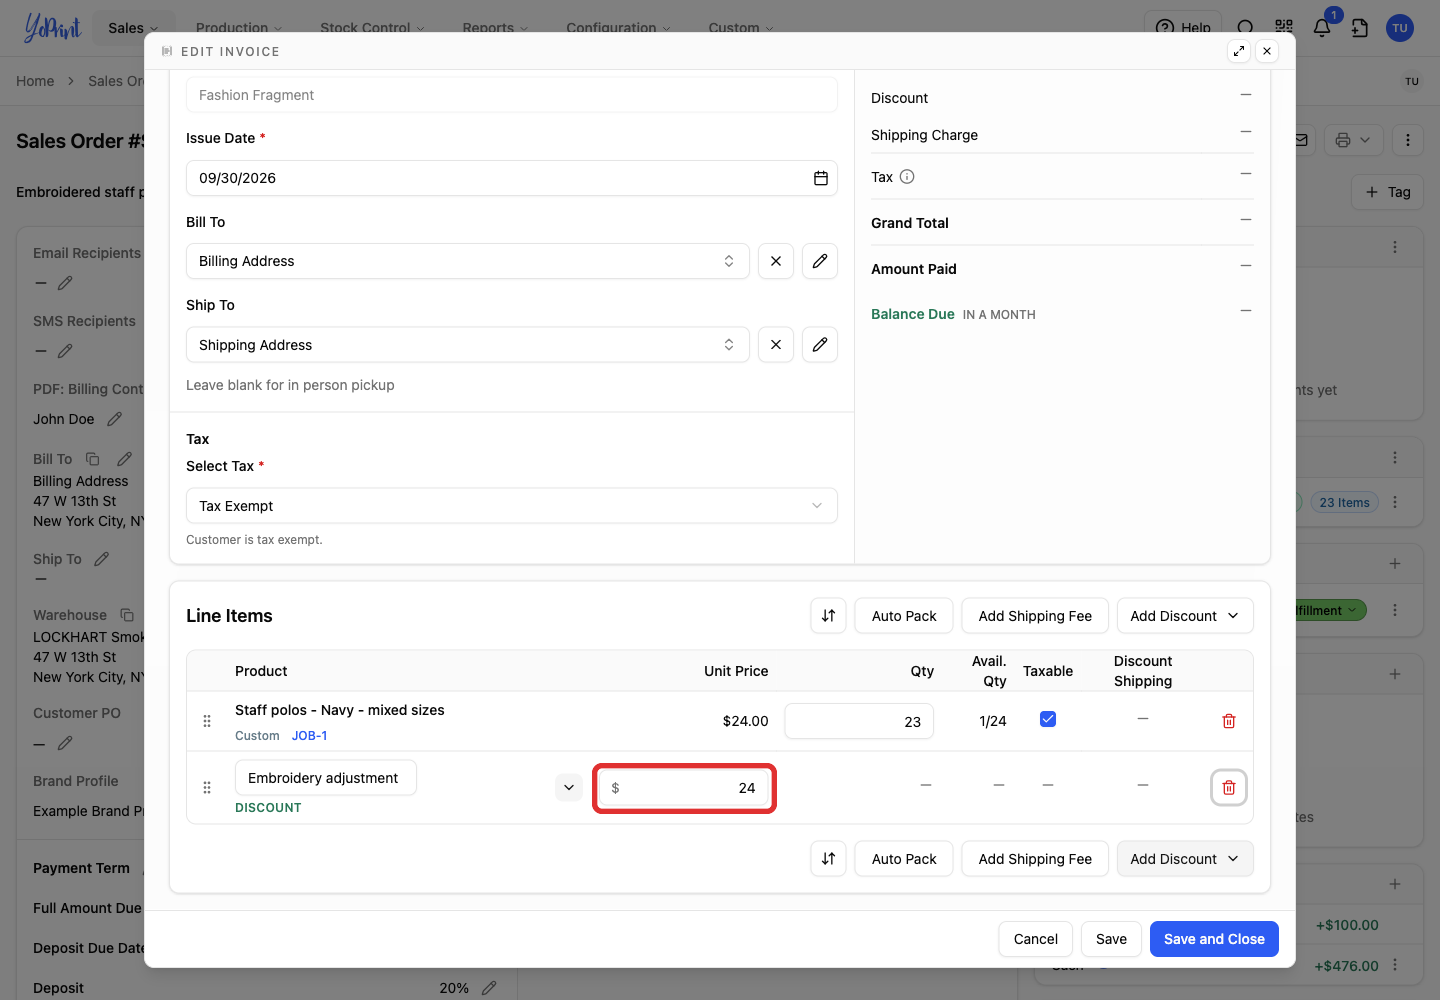
Task: Go to Home breadcrumb
Action: pos(35,81)
